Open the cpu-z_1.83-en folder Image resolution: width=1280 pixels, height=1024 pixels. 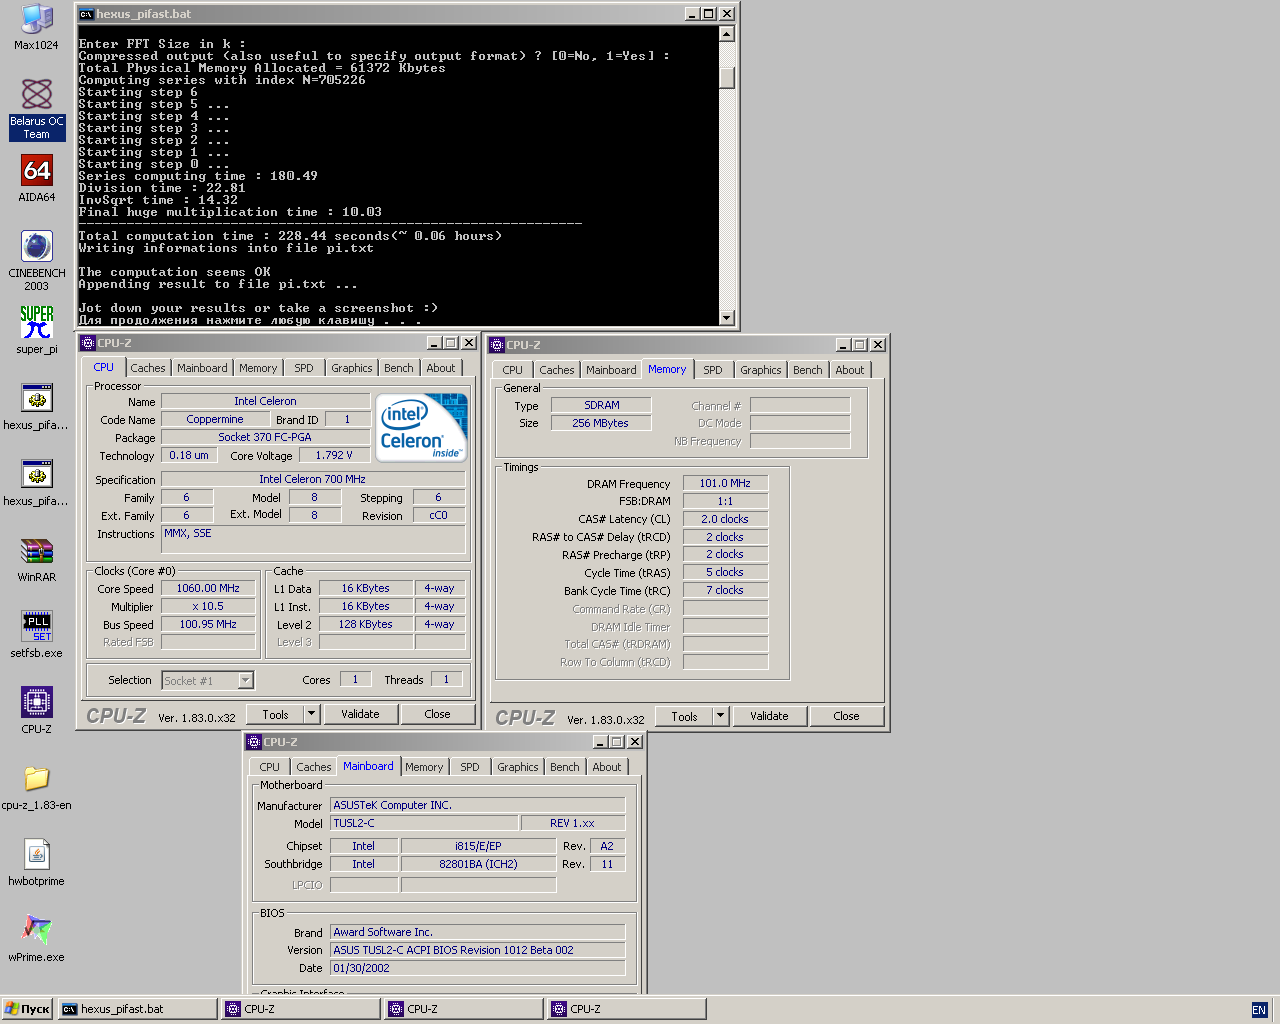(x=37, y=787)
